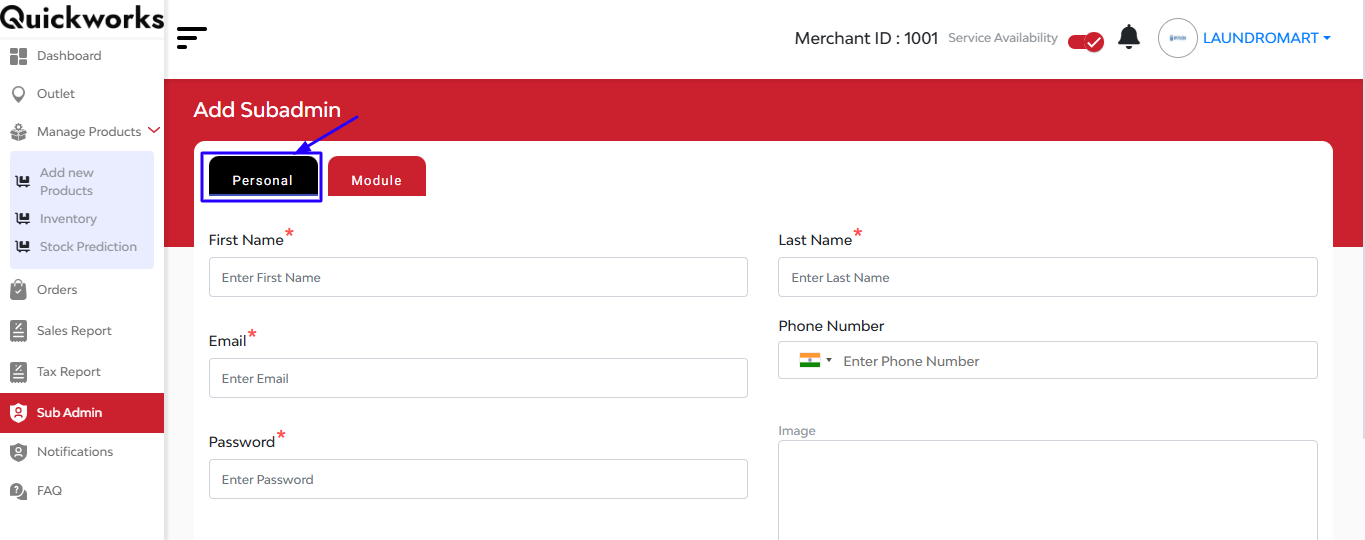Click the Notifications shield icon
Viewport: 1365px width, 540px height.
18,452
